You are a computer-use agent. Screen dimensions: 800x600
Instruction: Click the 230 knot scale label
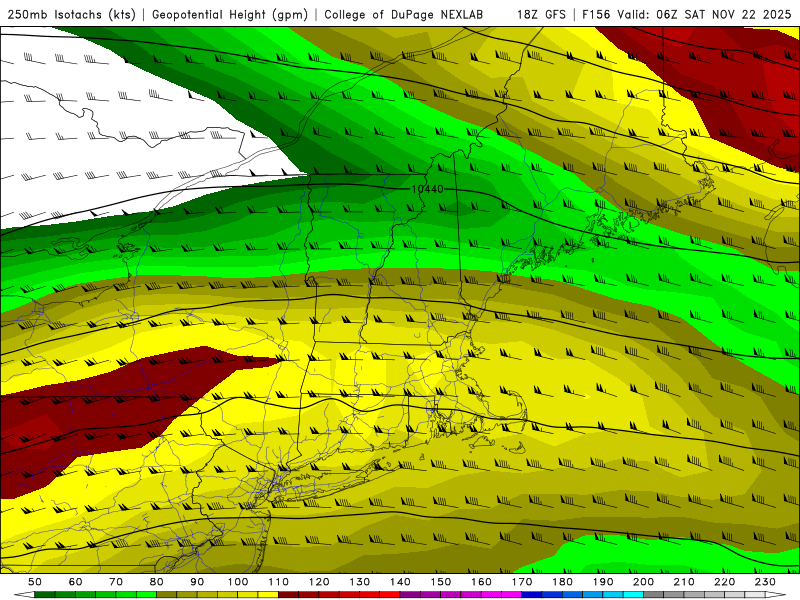coord(766,582)
